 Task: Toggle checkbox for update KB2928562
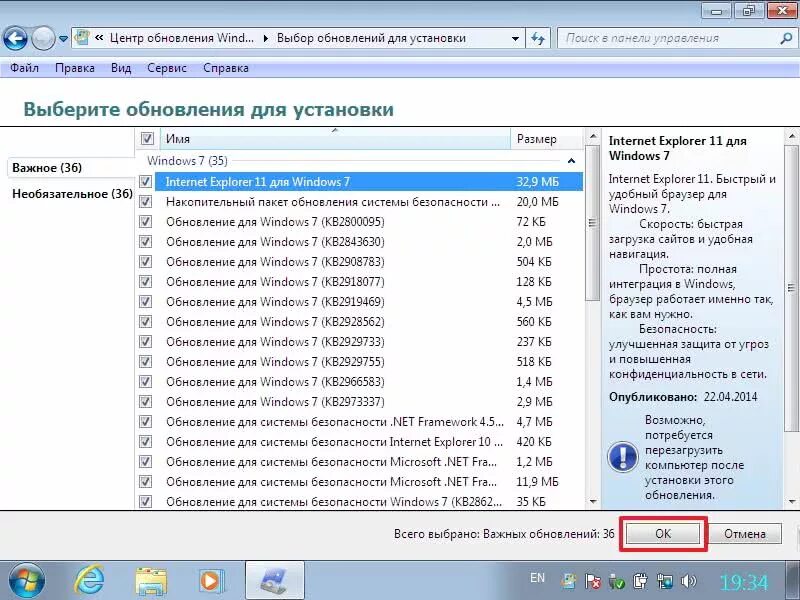point(146,321)
